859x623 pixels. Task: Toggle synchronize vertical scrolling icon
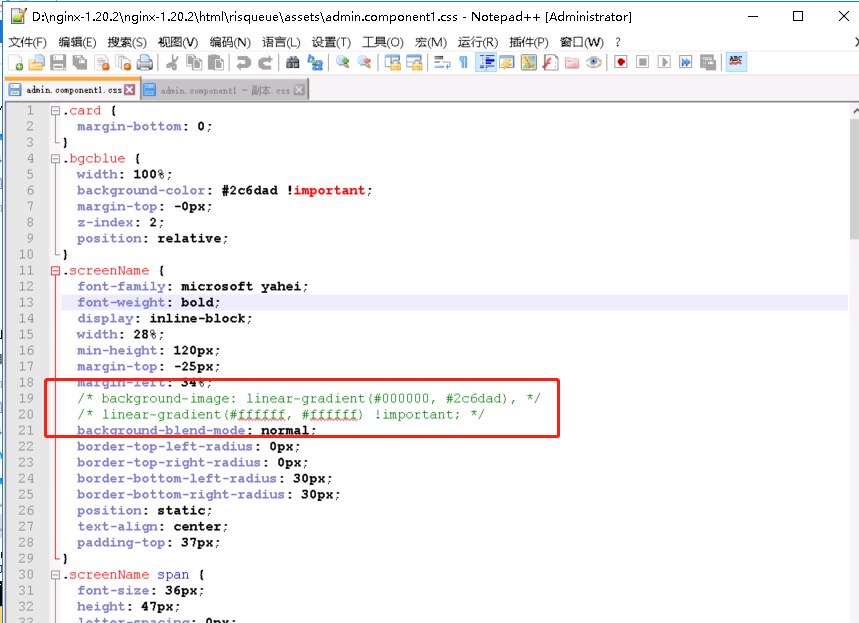click(392, 63)
